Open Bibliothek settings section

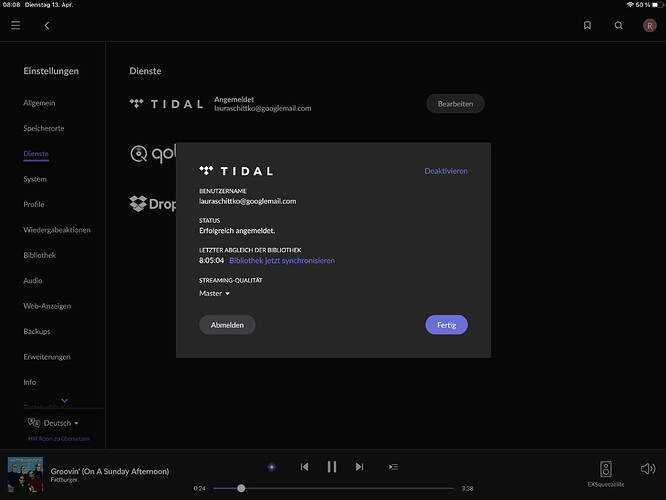tap(40, 255)
